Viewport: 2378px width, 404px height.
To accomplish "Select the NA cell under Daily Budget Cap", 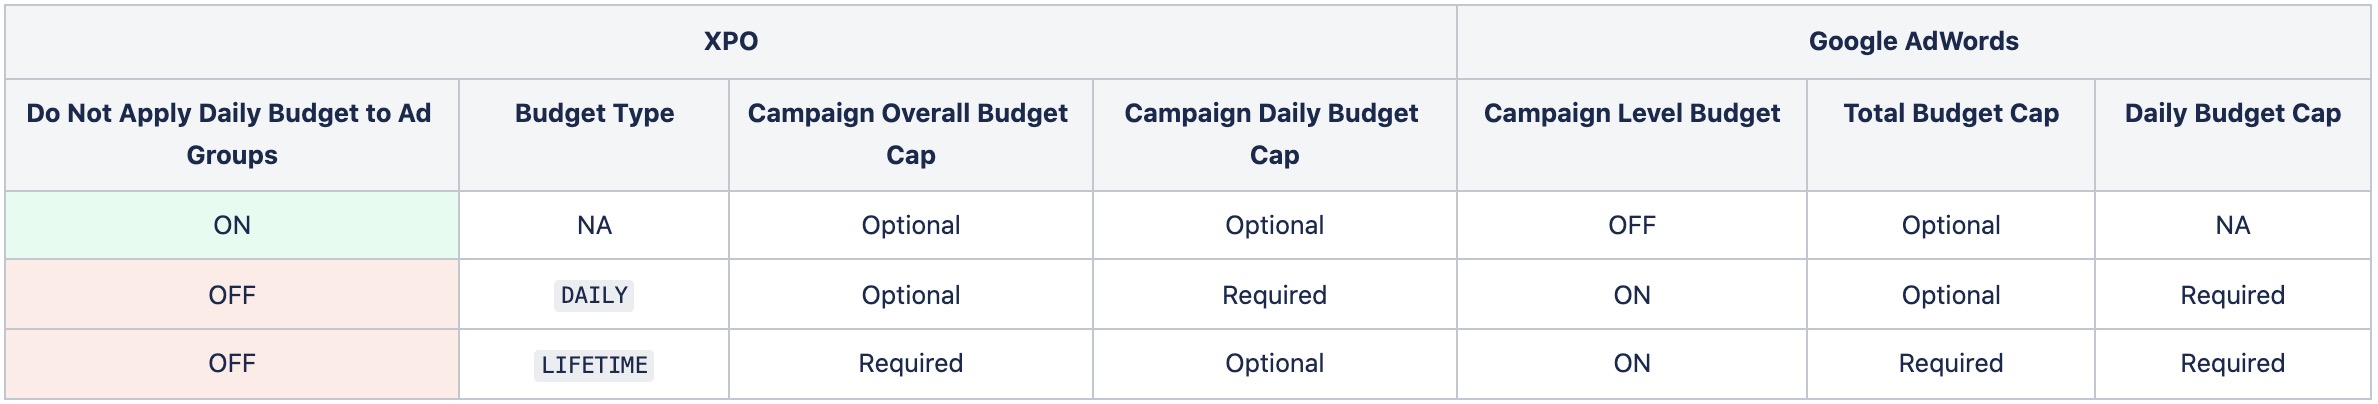I will tap(2232, 225).
